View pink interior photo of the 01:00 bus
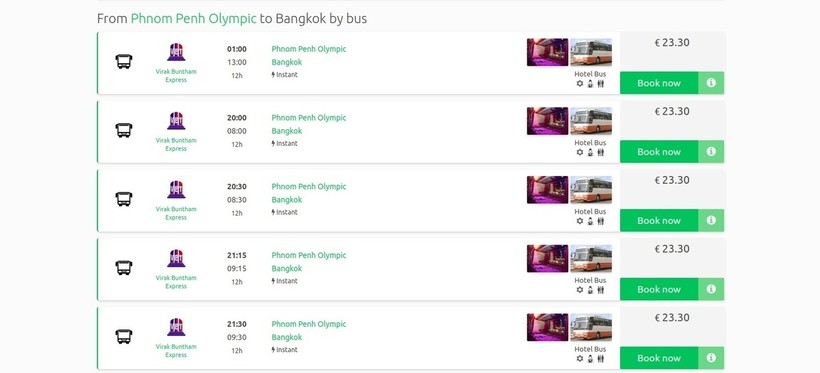The height and width of the screenshot is (373, 820). tap(548, 52)
